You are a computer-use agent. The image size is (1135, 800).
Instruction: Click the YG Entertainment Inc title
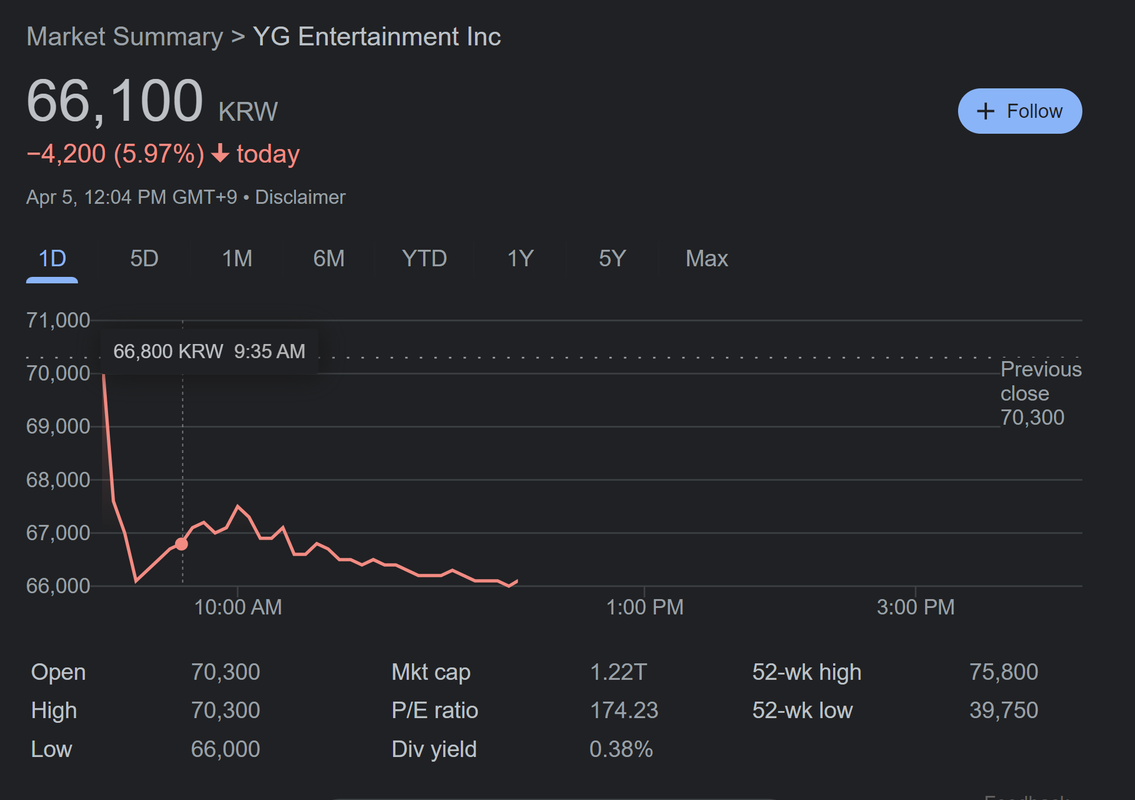click(376, 36)
